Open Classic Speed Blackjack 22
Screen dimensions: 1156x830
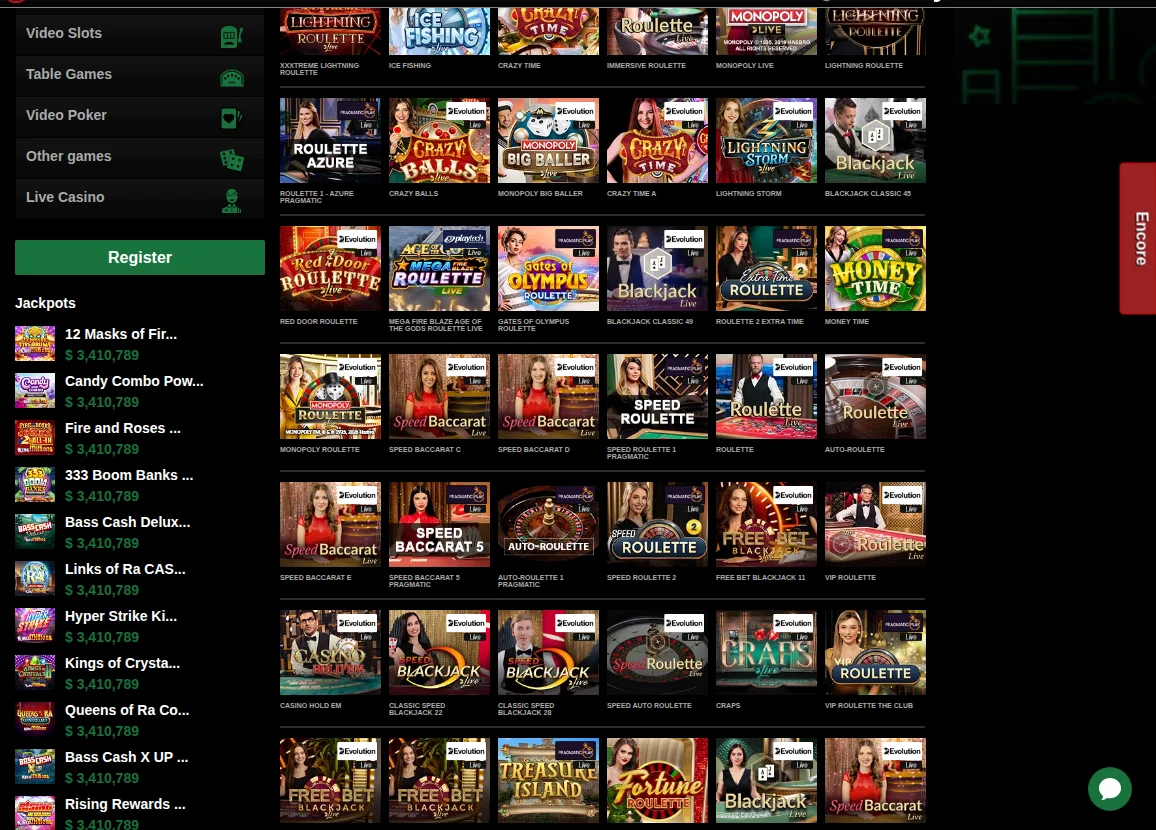tap(439, 652)
